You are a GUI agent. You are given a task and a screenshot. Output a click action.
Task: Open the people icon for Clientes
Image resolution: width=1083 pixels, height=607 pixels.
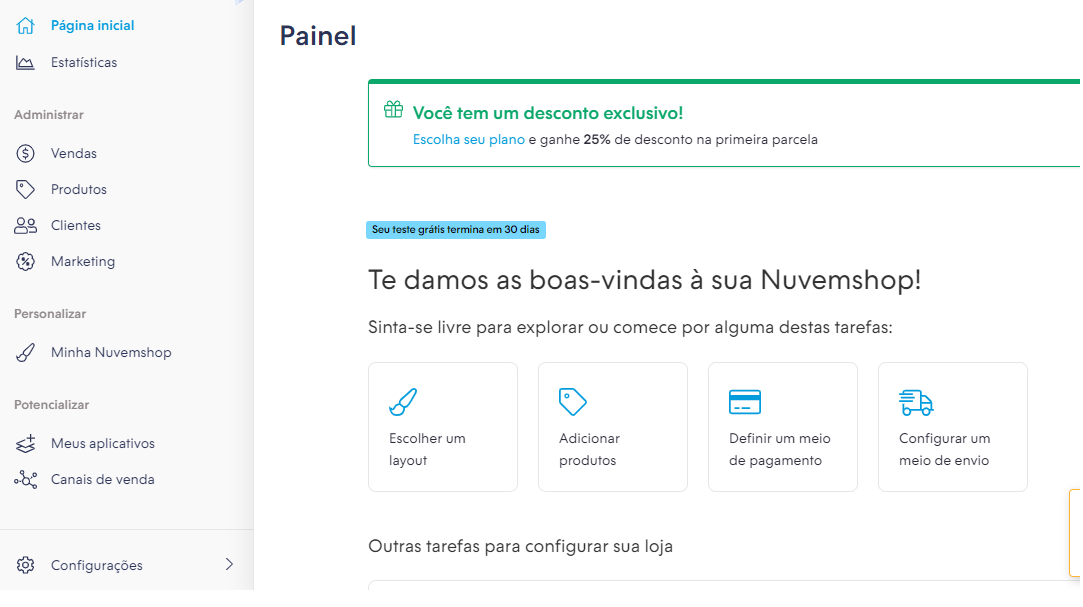[x=26, y=225]
